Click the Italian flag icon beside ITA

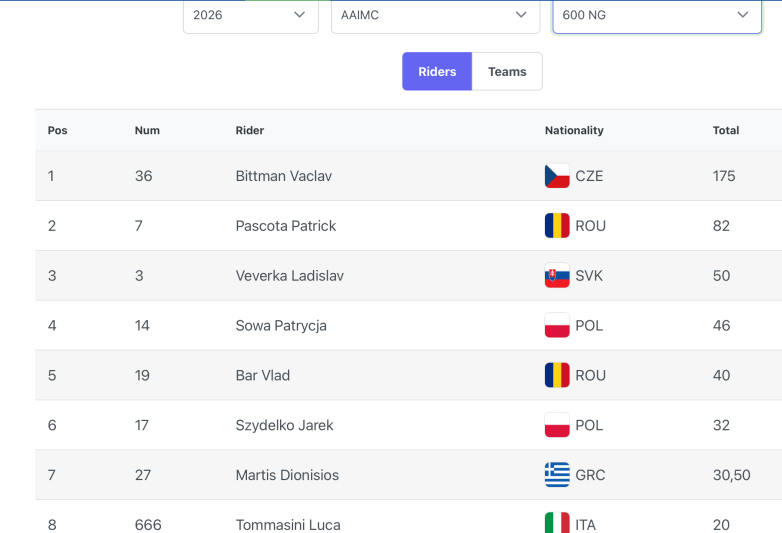[557, 523]
